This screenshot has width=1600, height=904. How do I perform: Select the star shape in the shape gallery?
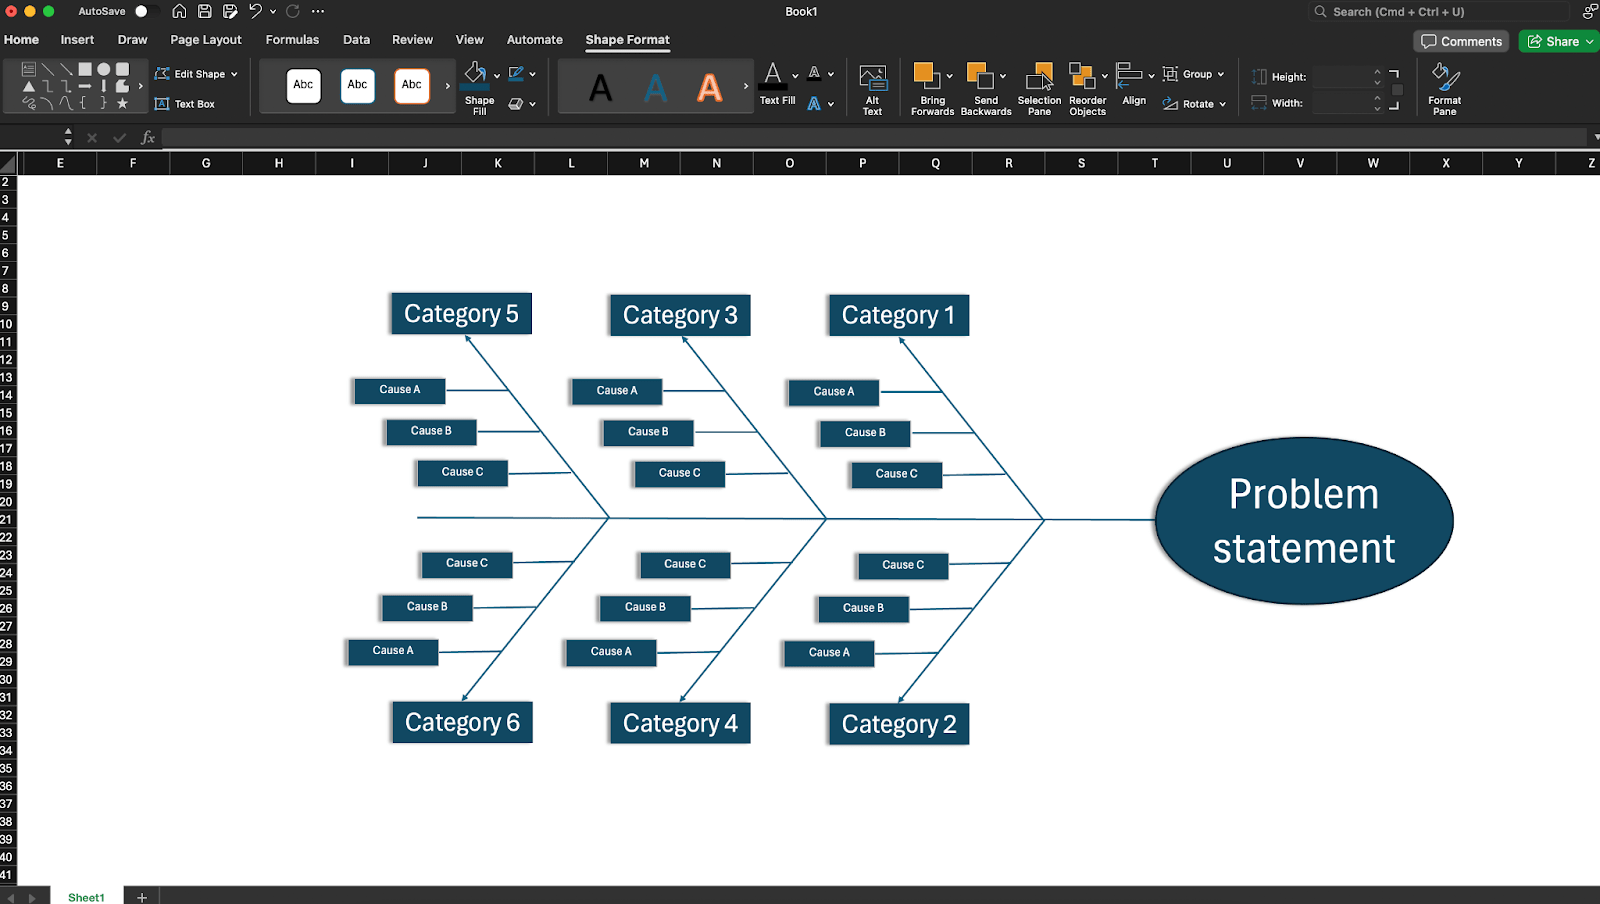tap(122, 103)
